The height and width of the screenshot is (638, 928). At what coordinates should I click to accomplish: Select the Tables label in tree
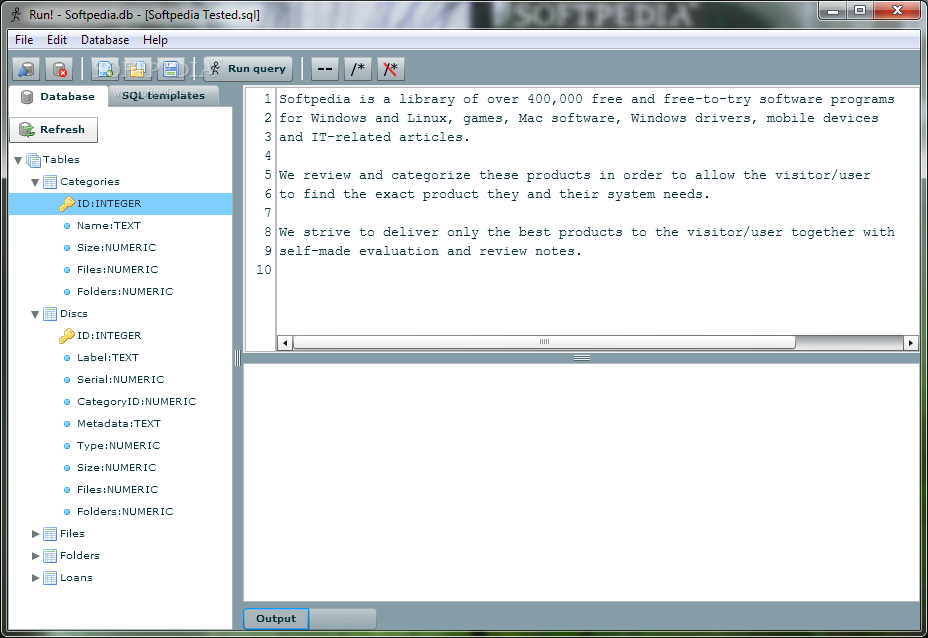tap(61, 160)
